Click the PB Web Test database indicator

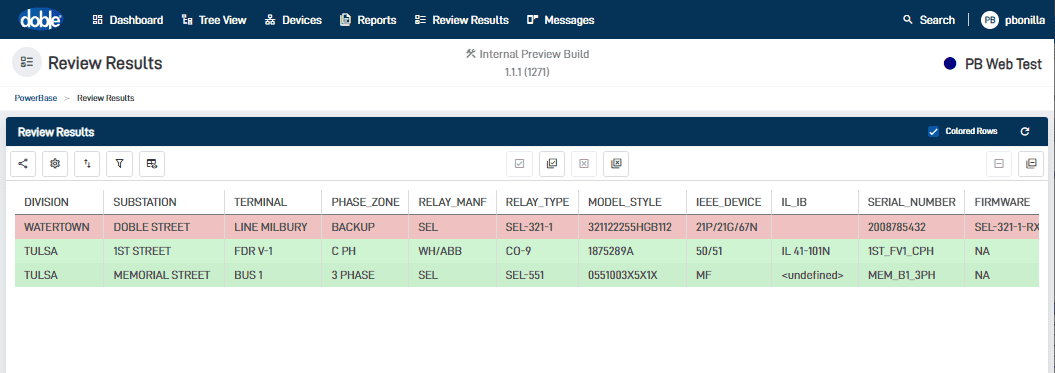[x=993, y=64]
